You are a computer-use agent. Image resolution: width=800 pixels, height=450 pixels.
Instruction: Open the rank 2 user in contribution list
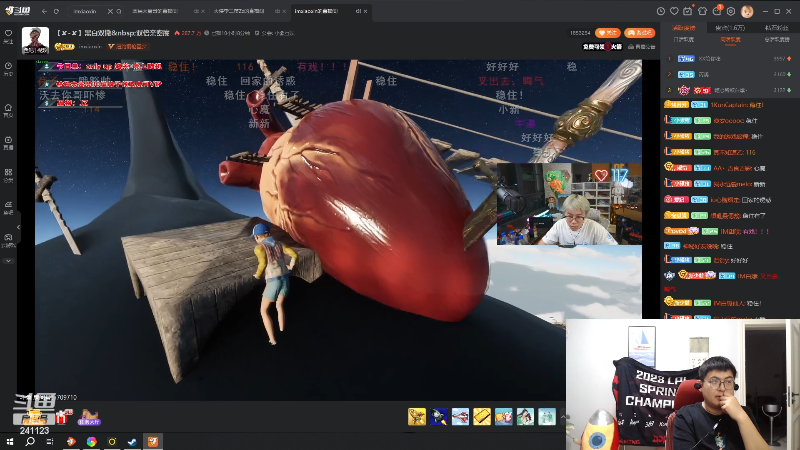(730, 74)
